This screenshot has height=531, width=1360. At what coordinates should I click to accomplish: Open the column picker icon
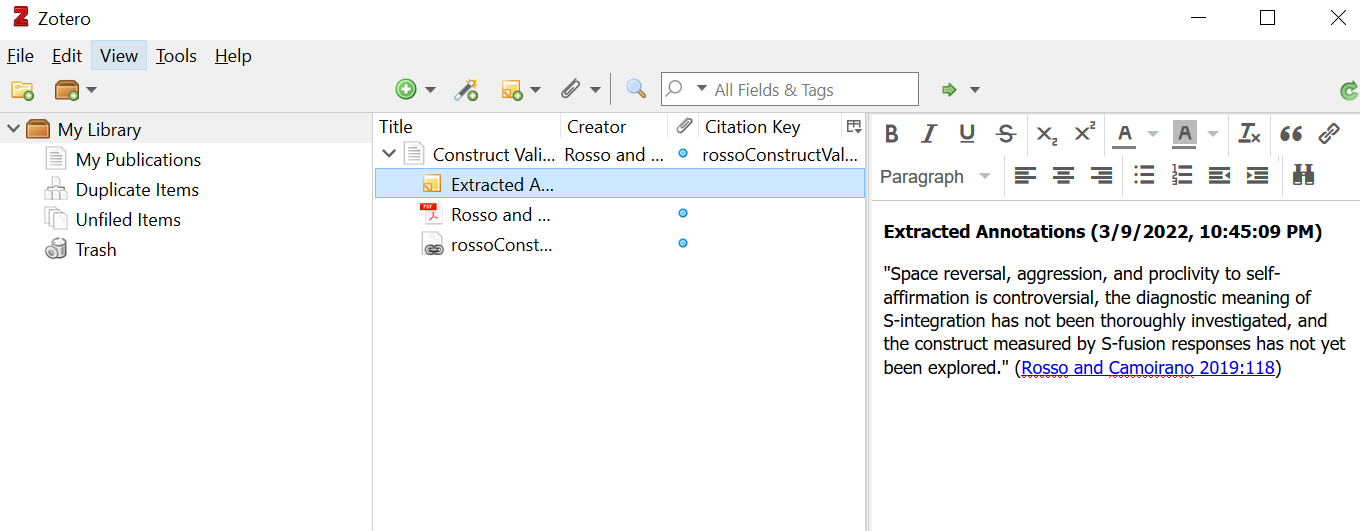[853, 127]
